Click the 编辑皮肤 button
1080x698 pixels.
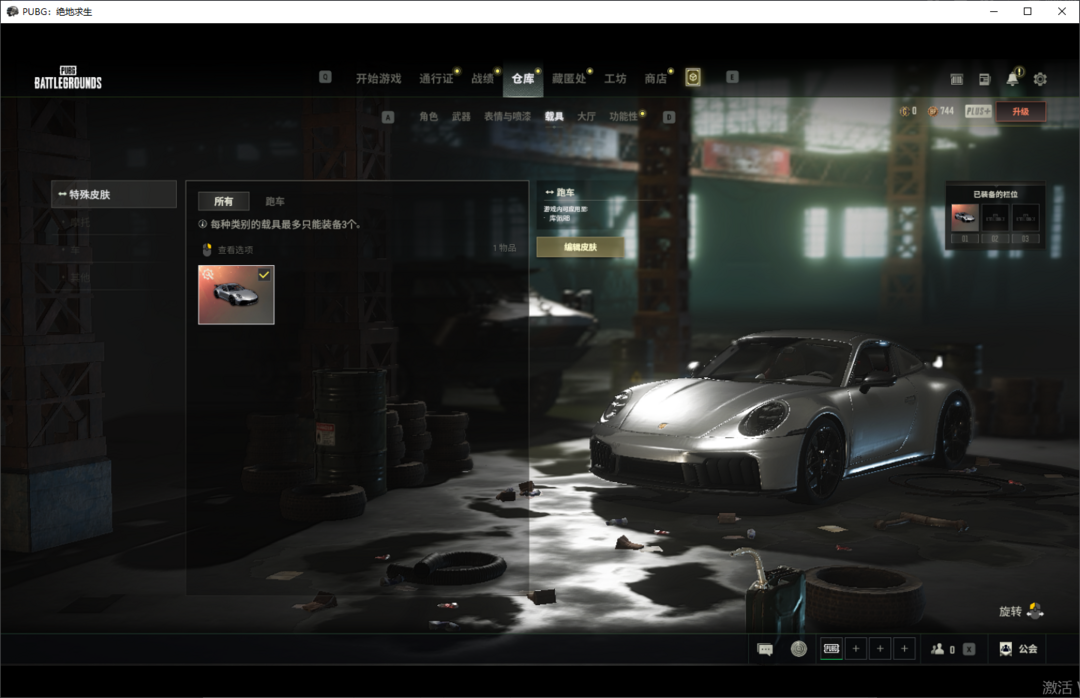[580, 247]
